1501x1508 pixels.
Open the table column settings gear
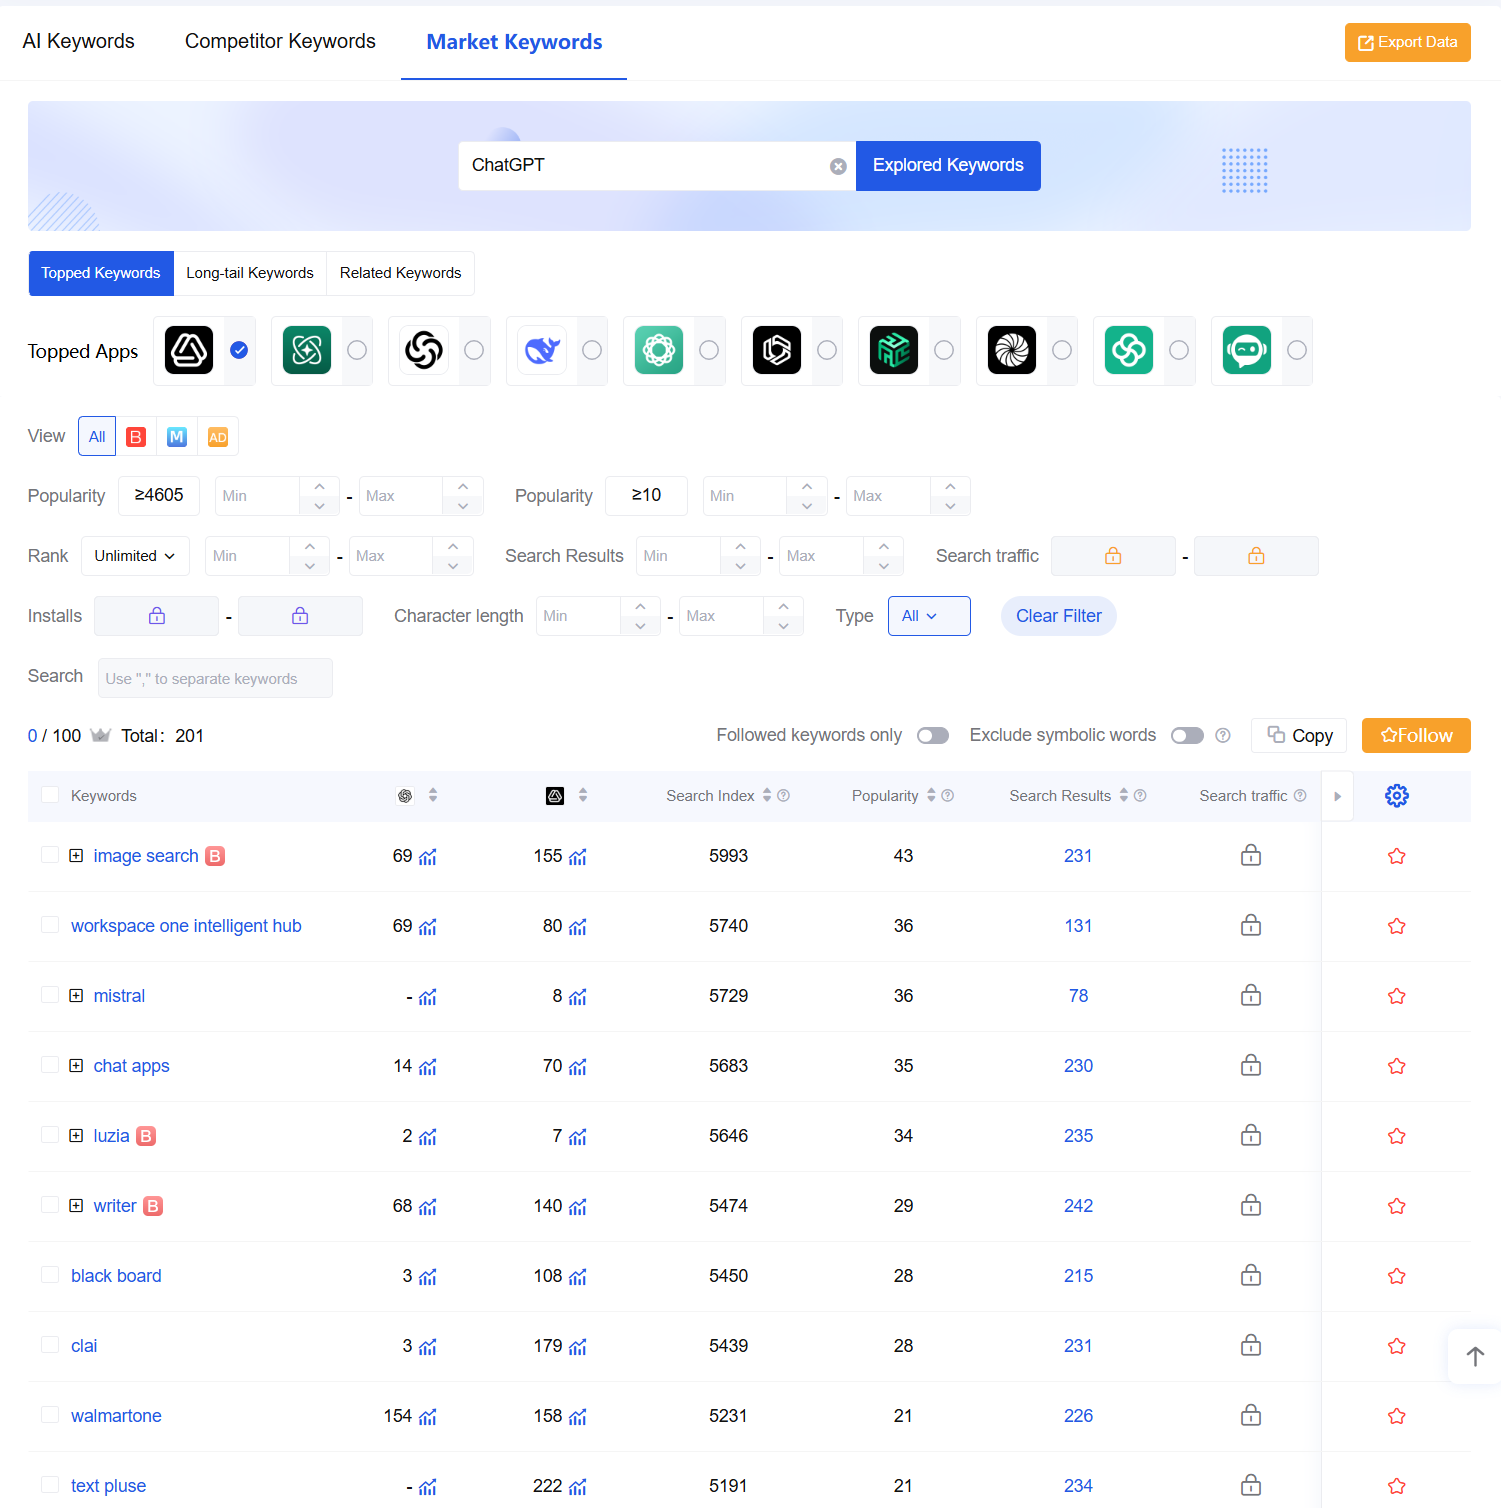[x=1397, y=795]
